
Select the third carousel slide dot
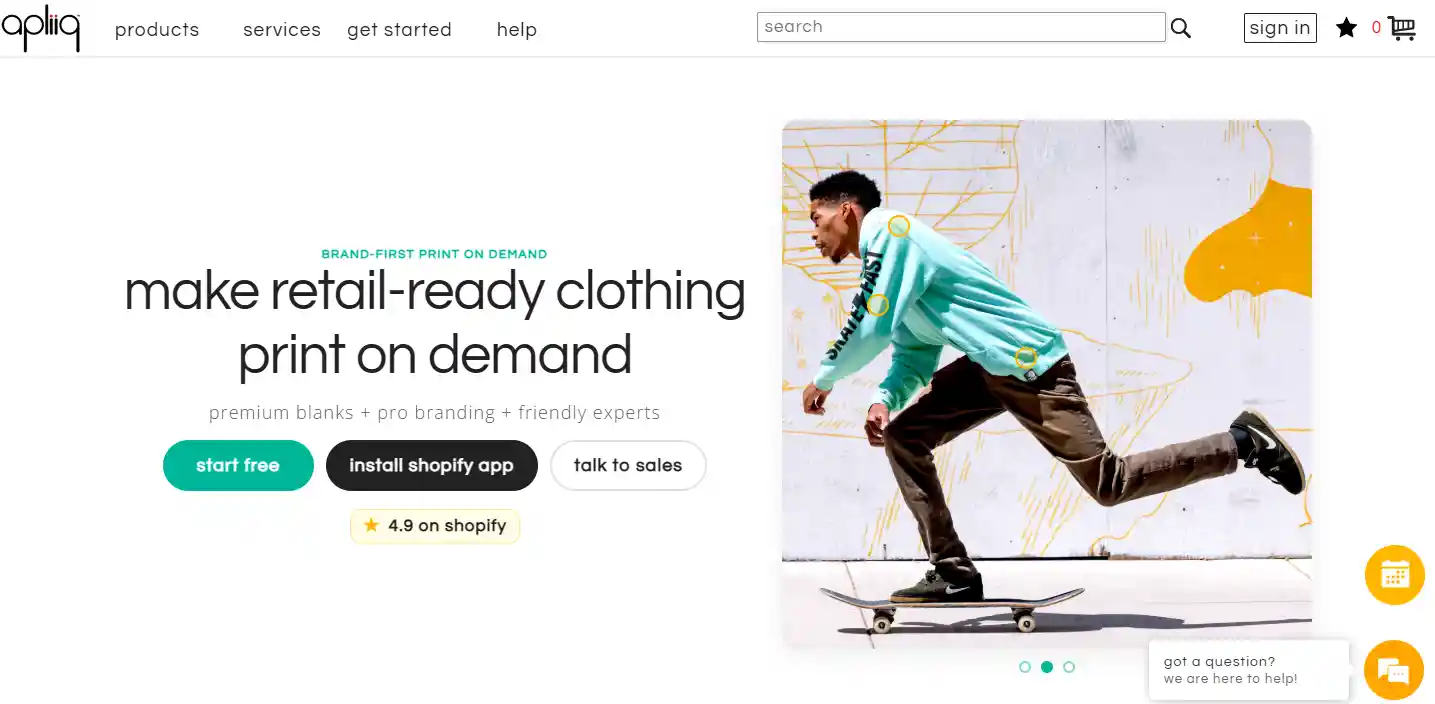(x=1069, y=667)
